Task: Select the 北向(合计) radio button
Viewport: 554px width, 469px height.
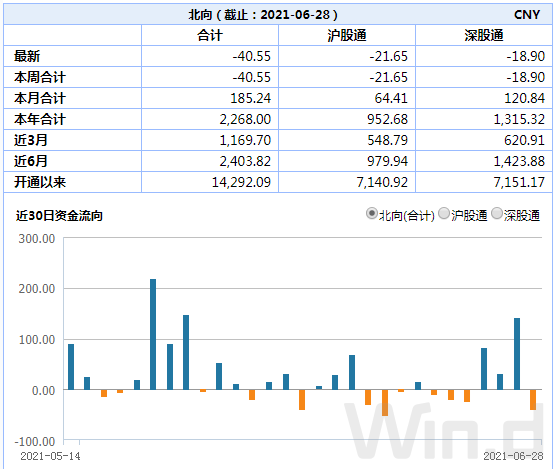Action: pyautogui.click(x=371, y=214)
